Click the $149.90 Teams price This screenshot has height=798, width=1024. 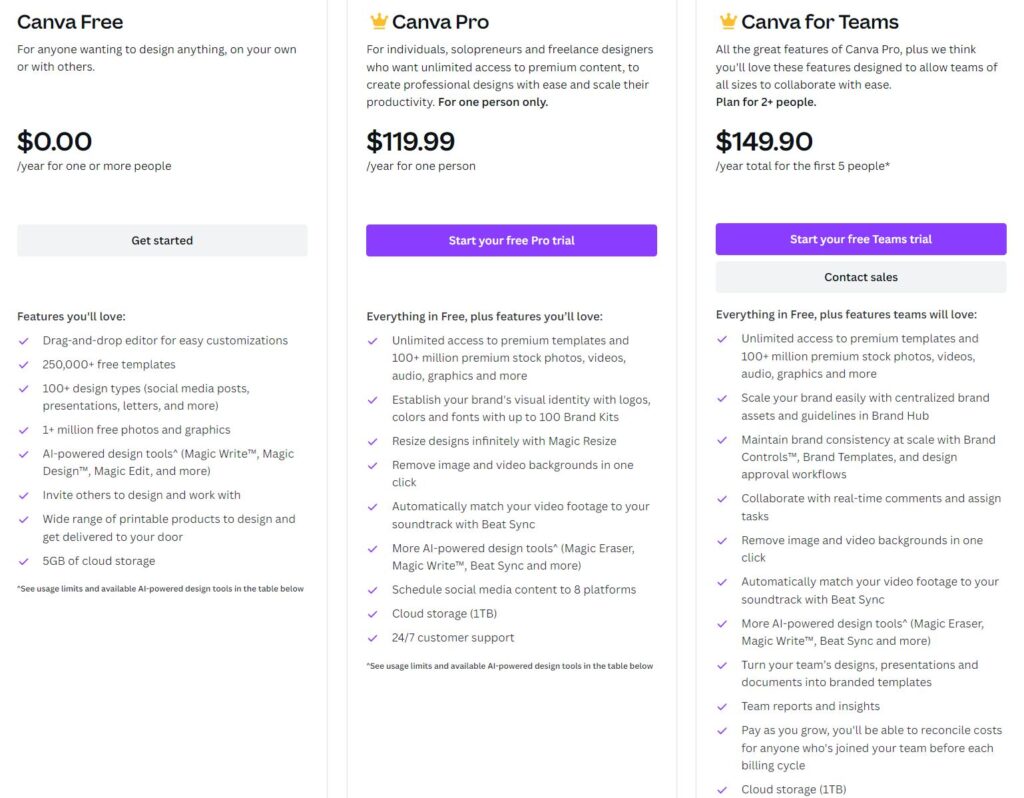tap(764, 141)
